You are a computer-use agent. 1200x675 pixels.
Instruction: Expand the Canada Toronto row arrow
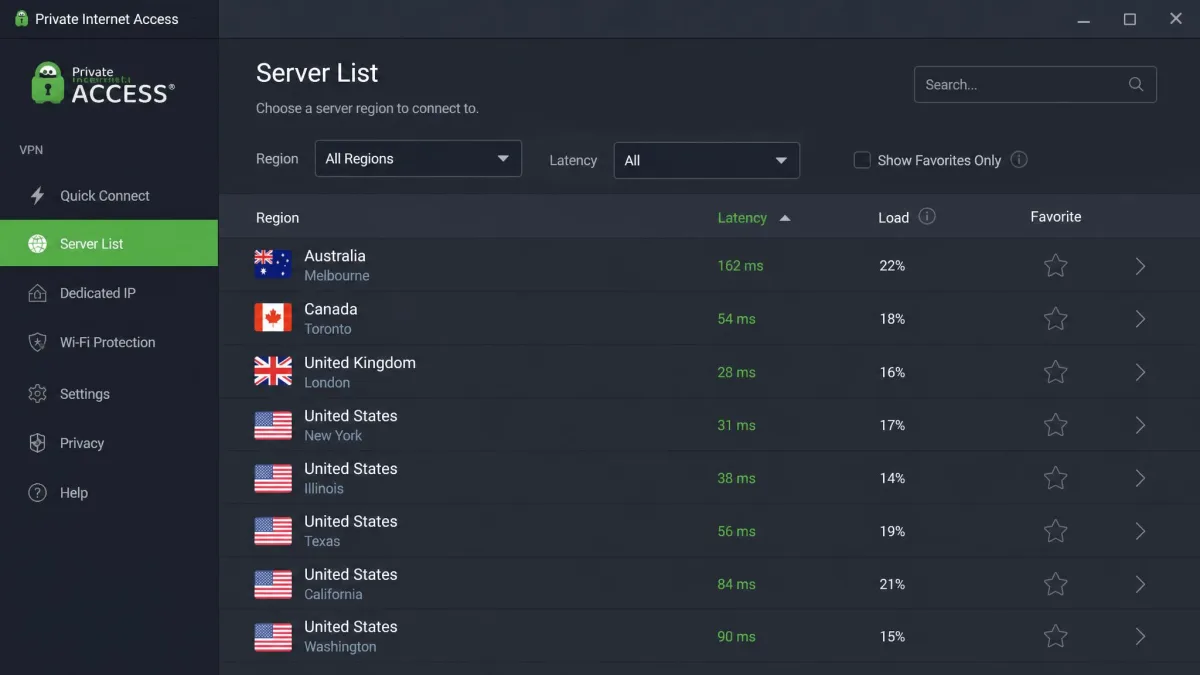pyautogui.click(x=1140, y=319)
